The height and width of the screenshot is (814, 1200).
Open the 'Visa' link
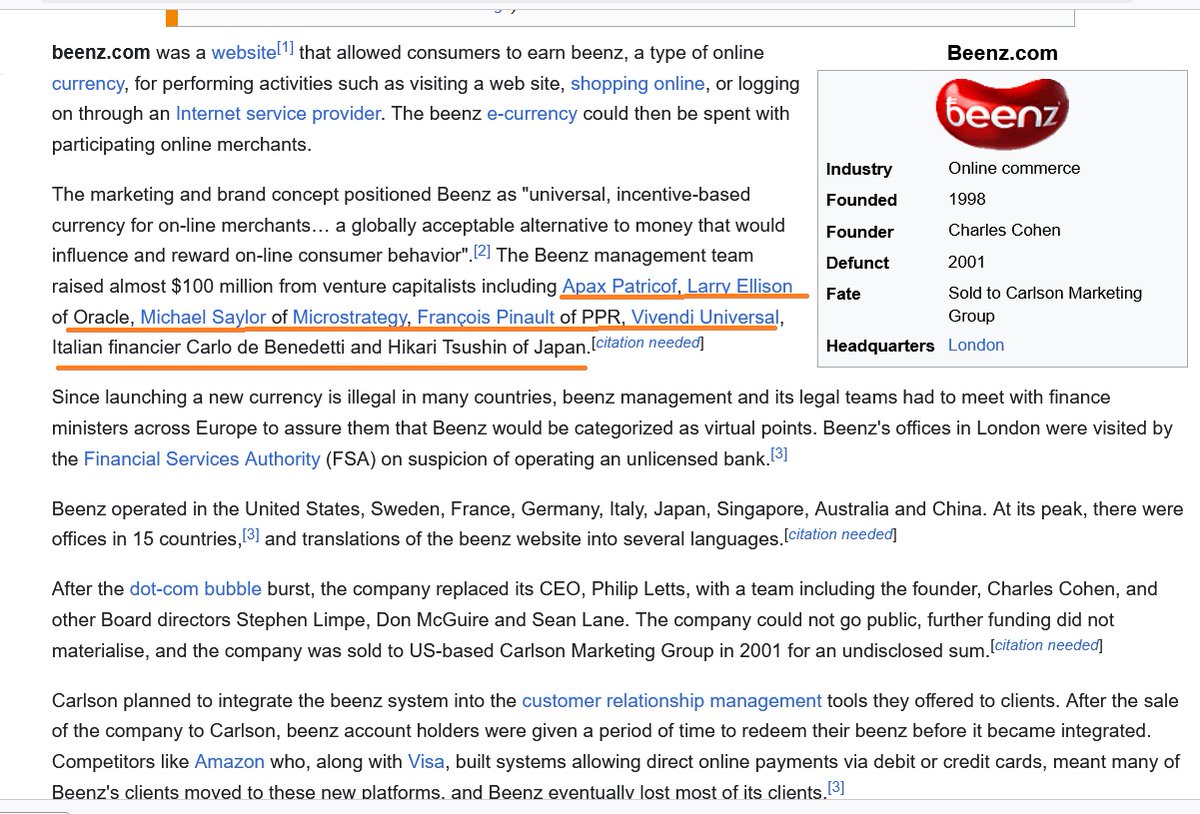coord(426,762)
